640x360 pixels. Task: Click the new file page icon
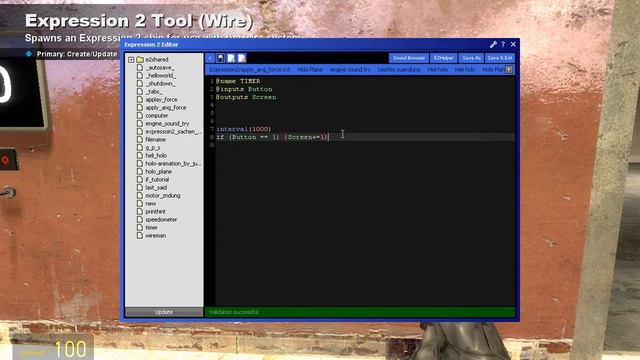(x=231, y=58)
